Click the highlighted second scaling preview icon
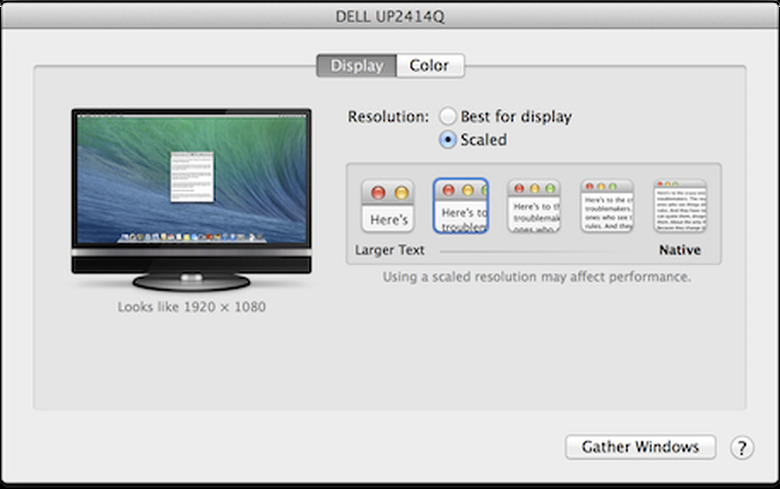The height and width of the screenshot is (489, 780). coord(461,206)
